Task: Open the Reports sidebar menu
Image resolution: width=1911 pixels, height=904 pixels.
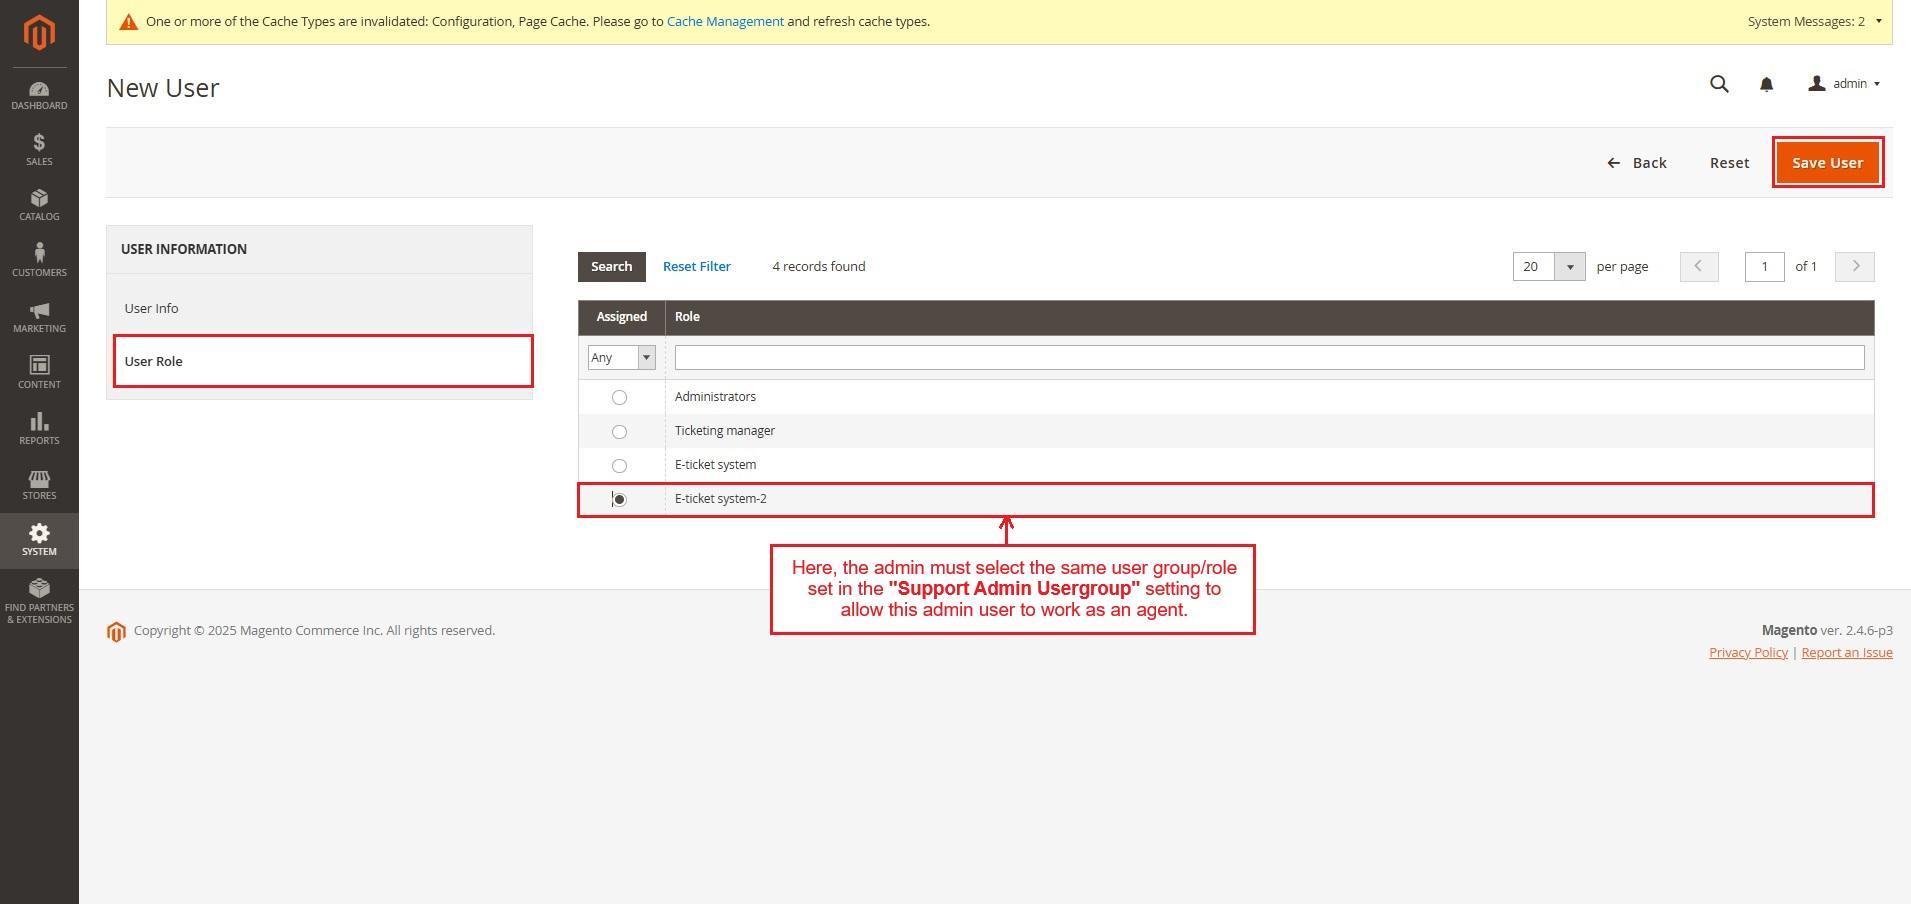Action: (39, 429)
